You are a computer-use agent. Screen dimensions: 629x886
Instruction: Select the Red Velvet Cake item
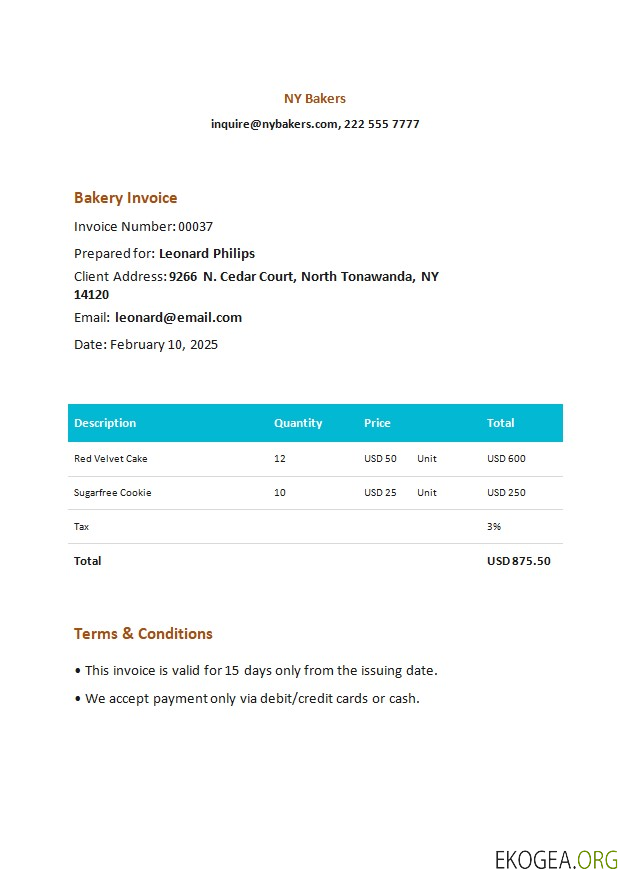point(110,459)
